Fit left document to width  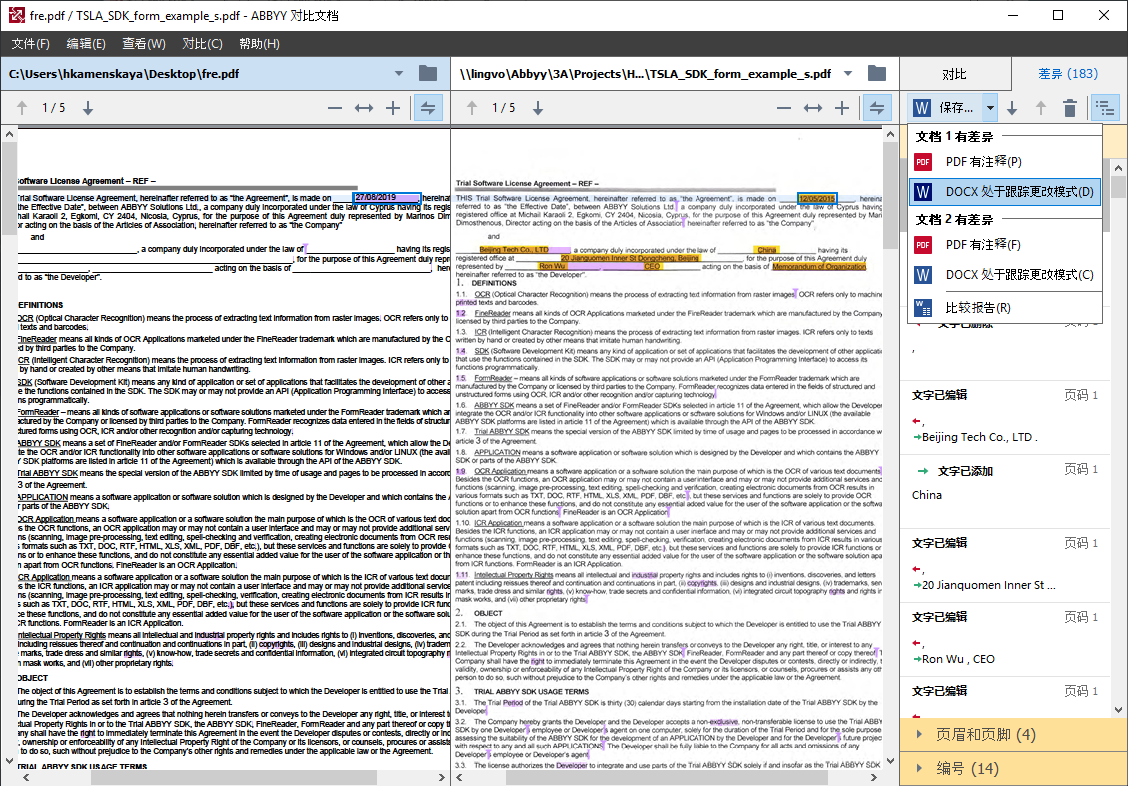[364, 108]
